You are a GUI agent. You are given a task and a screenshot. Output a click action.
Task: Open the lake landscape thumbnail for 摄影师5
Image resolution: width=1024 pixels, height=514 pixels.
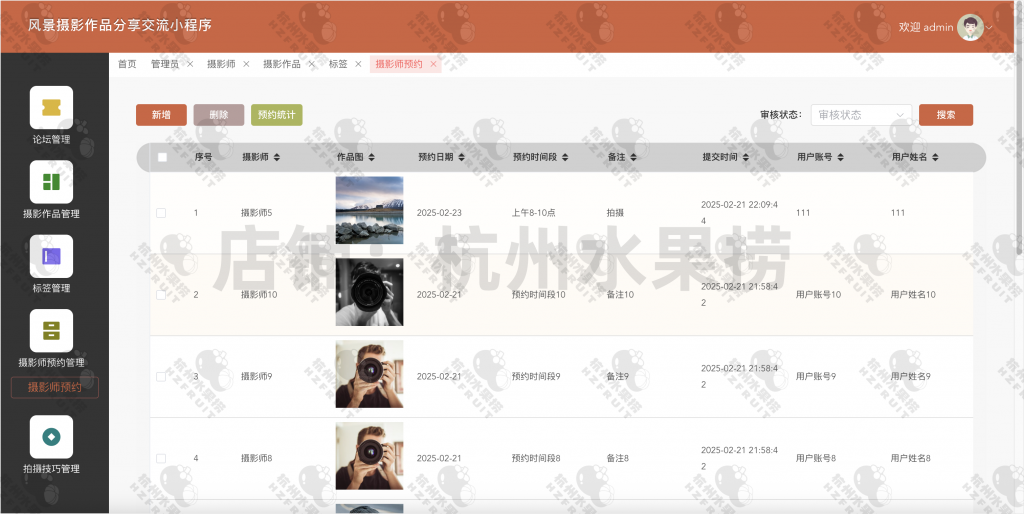click(x=370, y=210)
